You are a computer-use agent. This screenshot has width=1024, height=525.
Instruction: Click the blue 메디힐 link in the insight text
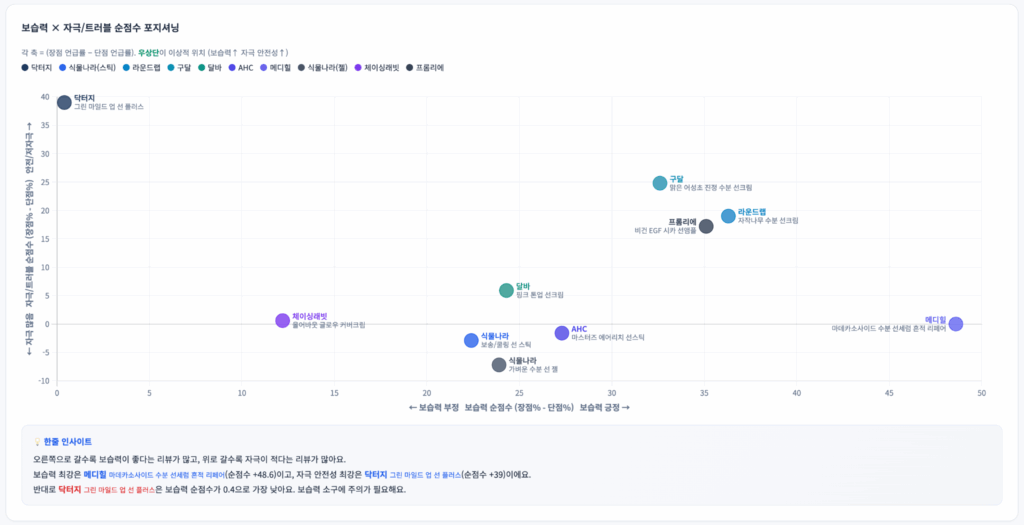tap(95, 474)
